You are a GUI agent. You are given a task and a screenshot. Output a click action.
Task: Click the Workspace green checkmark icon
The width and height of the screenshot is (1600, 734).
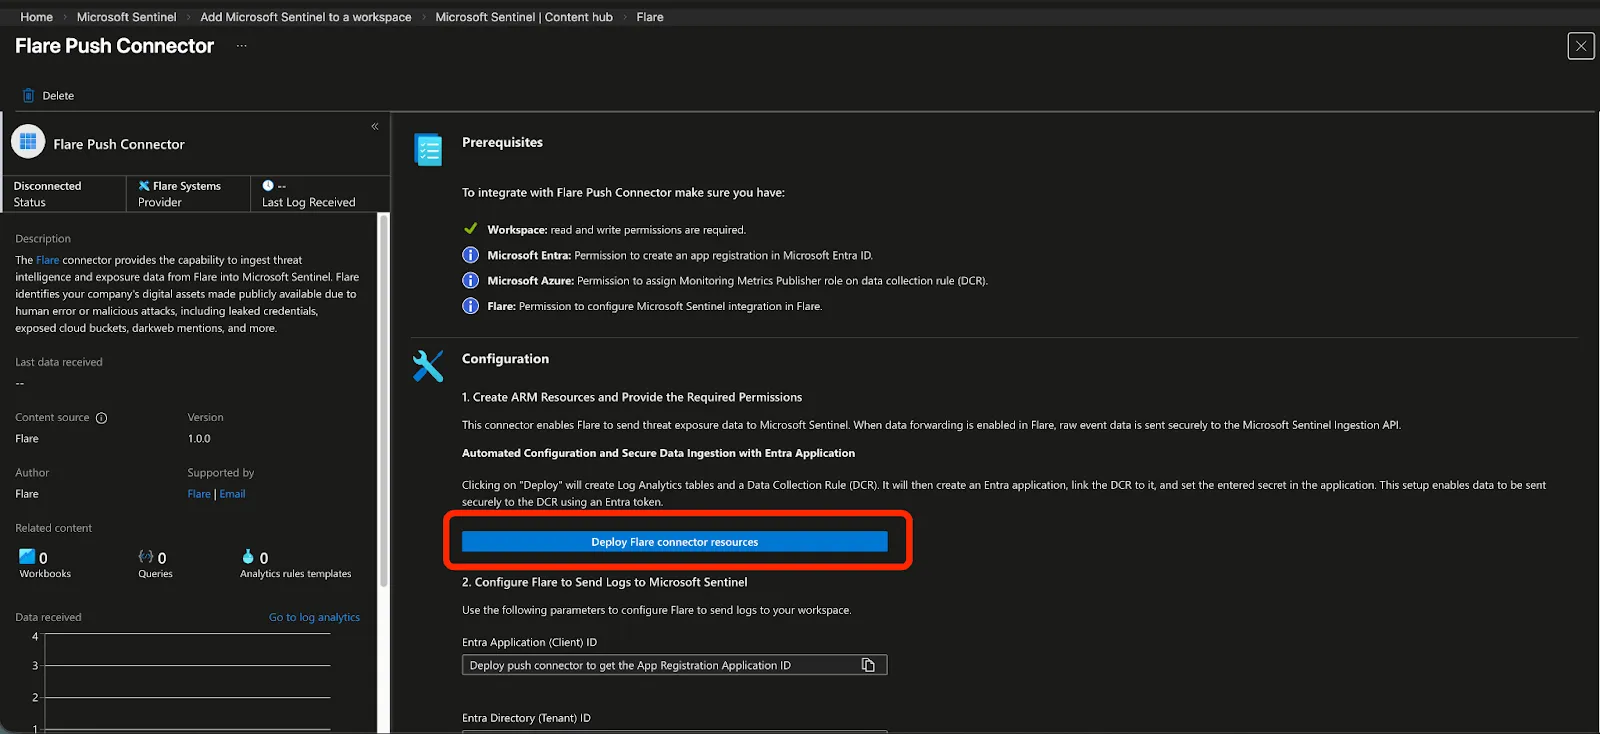470,228
